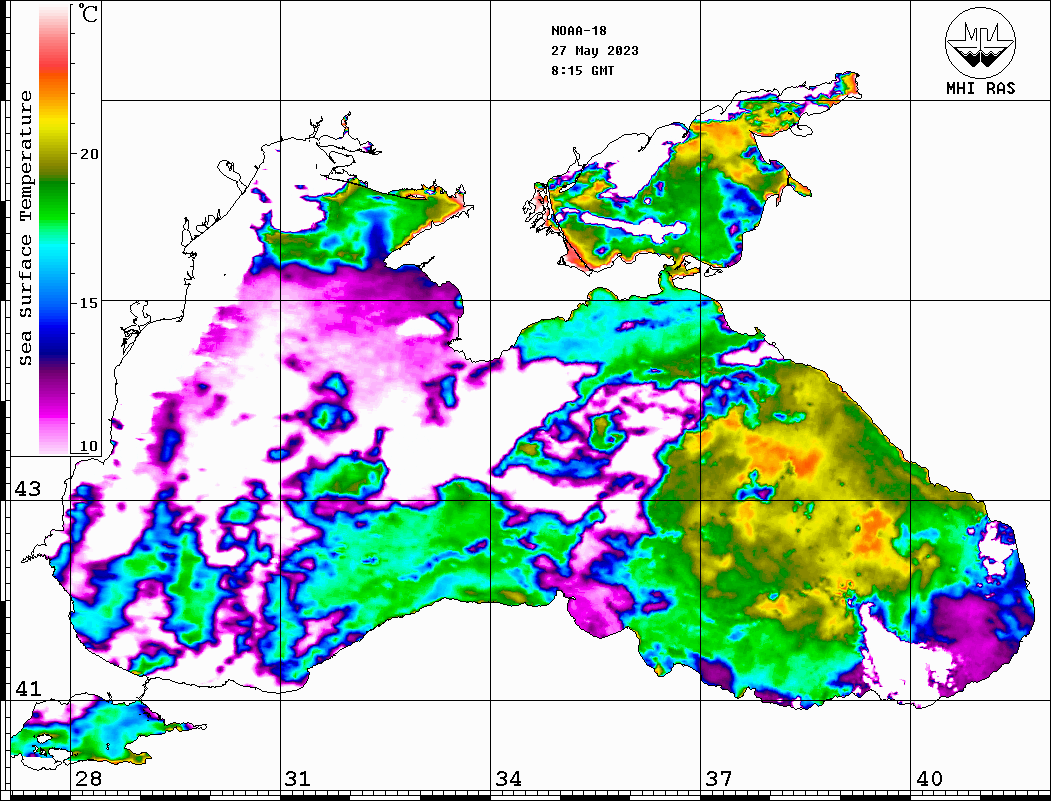The height and width of the screenshot is (801, 1051).
Task: Select the 'NOAA-18' satellite label
Action: [578, 31]
